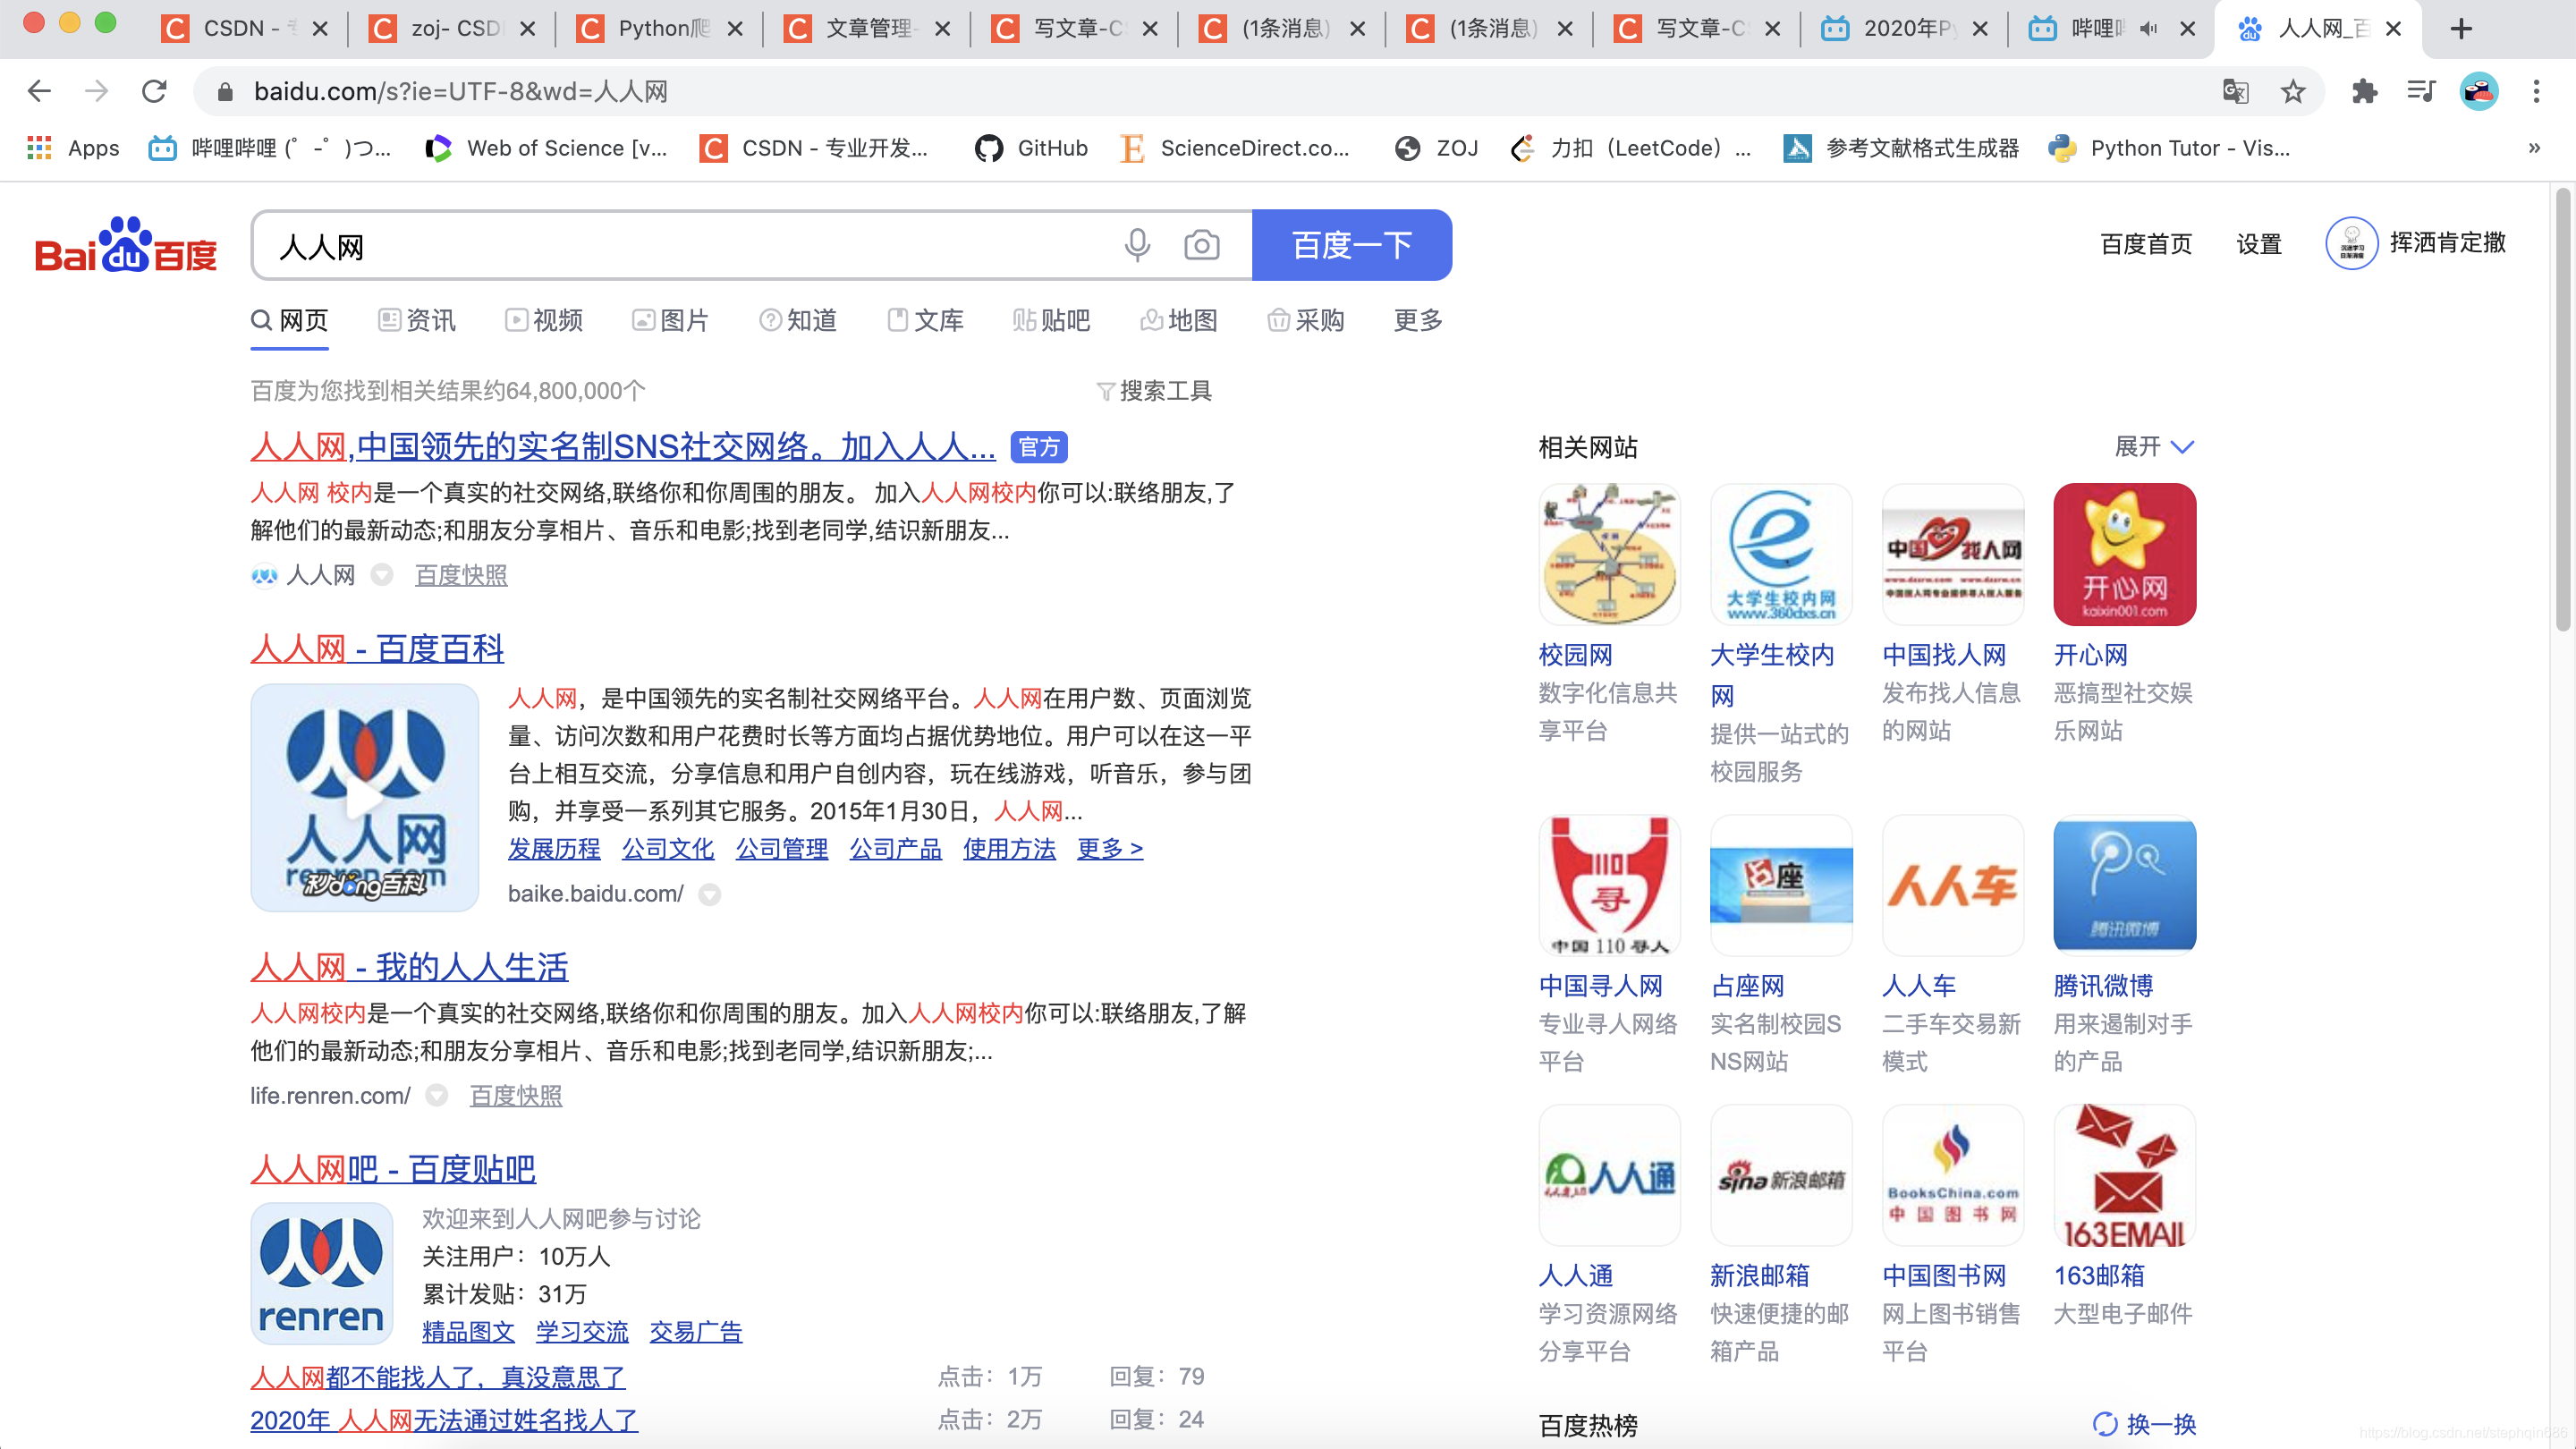This screenshot has height=1449, width=2576.
Task: Open 百度快照 under life.renren.com
Action: pyautogui.click(x=516, y=1096)
